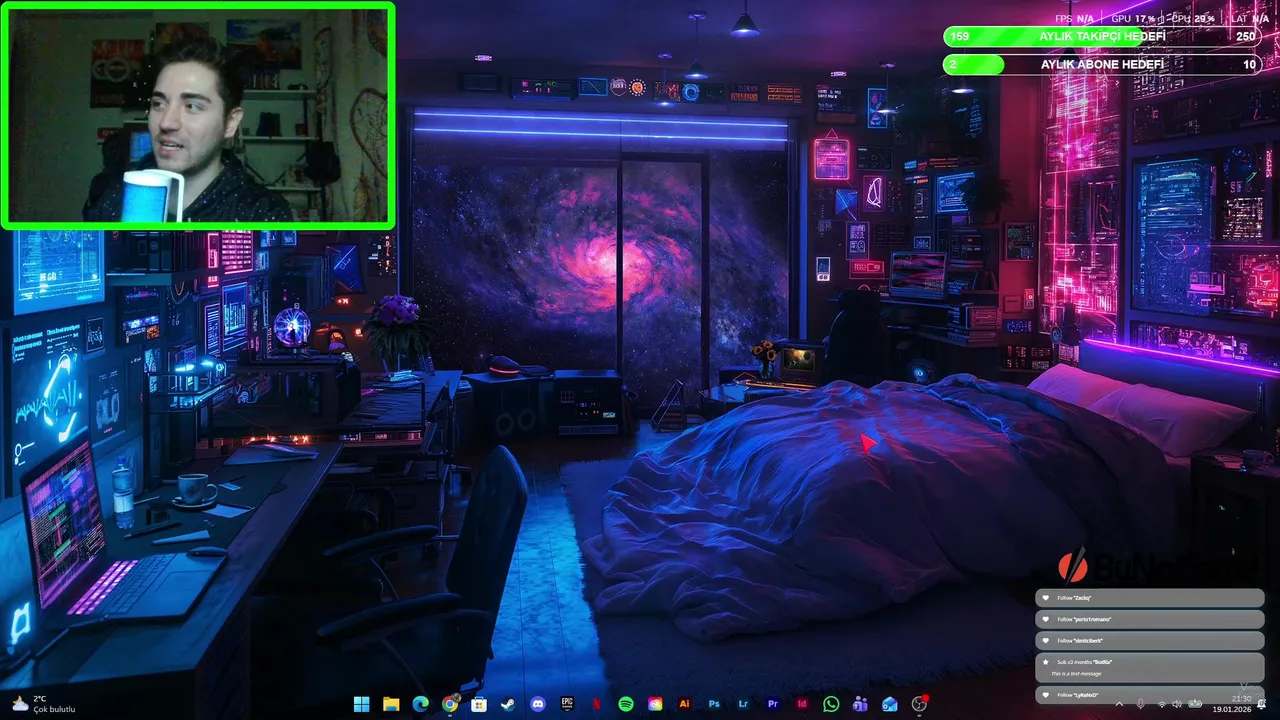The width and height of the screenshot is (1280, 720).
Task: Switch to OBS Studio in the taskbar
Action: tap(919, 704)
